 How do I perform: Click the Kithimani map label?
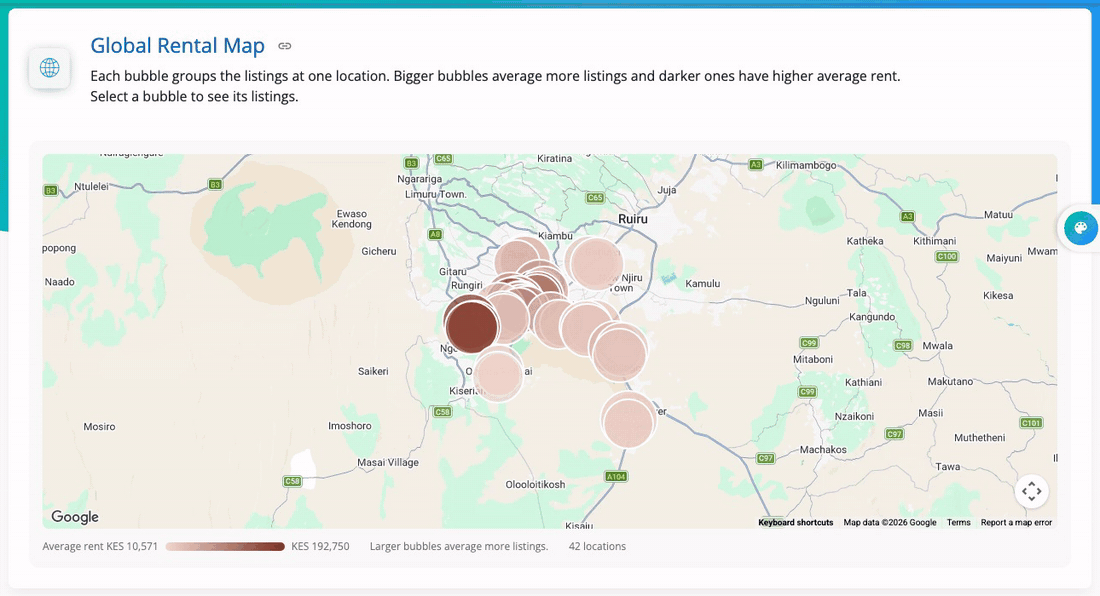point(934,241)
